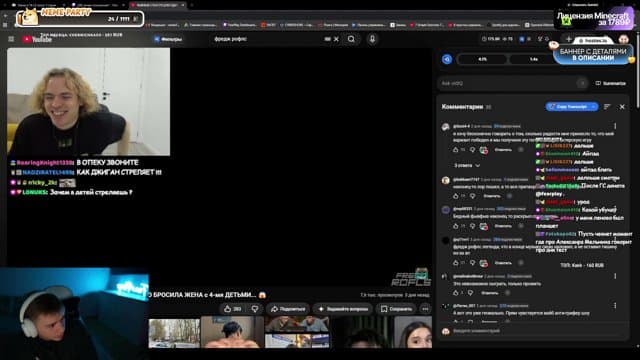
Task: Close the active YouTube browser tab
Action: pos(183,5)
